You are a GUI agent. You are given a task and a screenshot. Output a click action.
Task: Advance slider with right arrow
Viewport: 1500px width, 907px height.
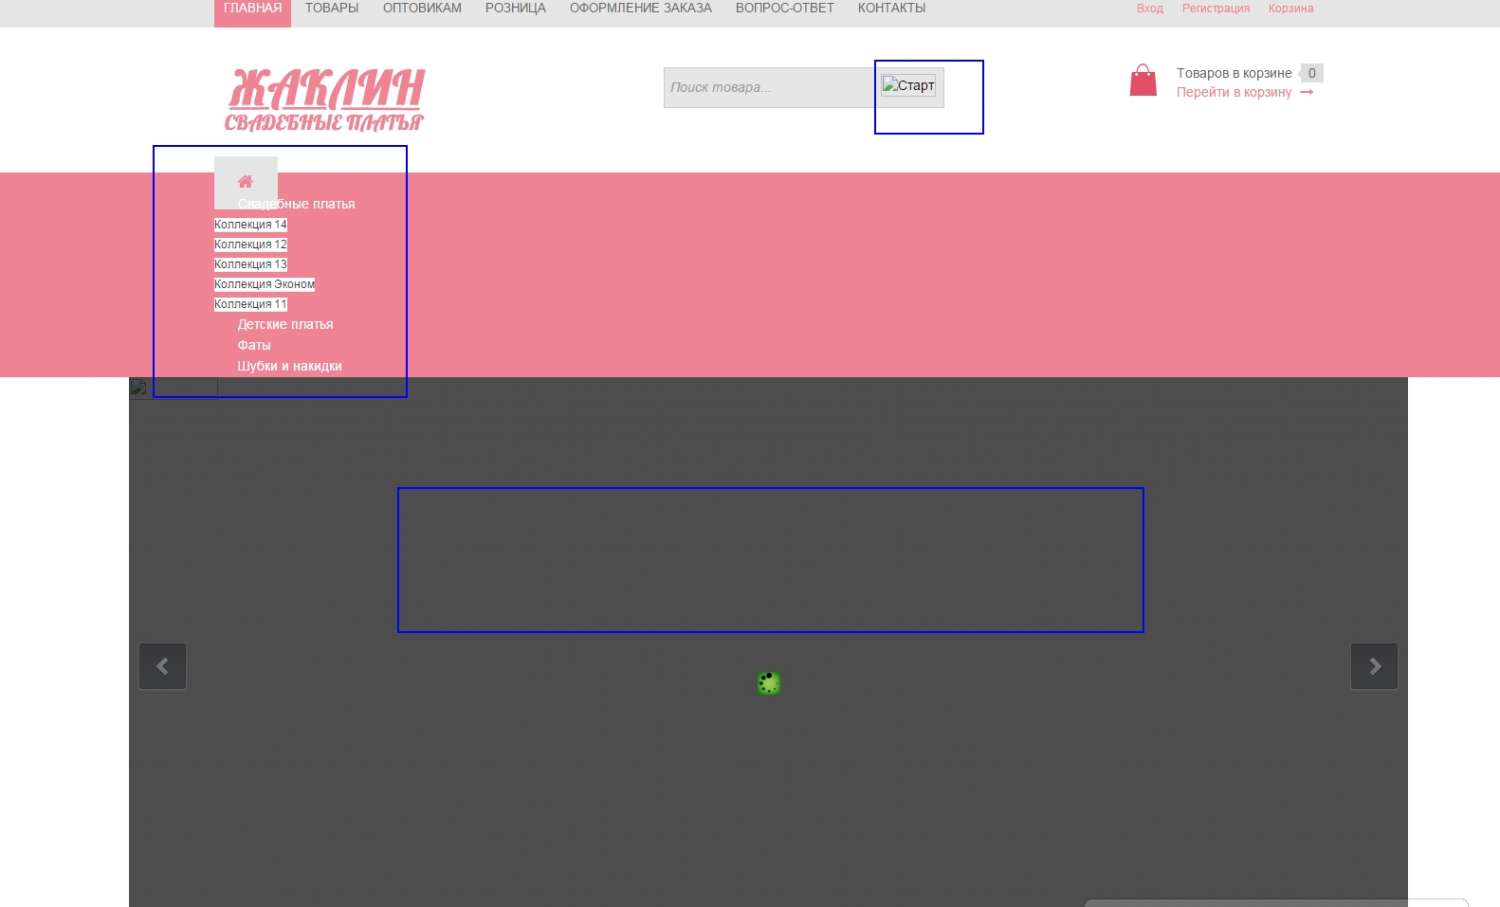[1374, 666]
